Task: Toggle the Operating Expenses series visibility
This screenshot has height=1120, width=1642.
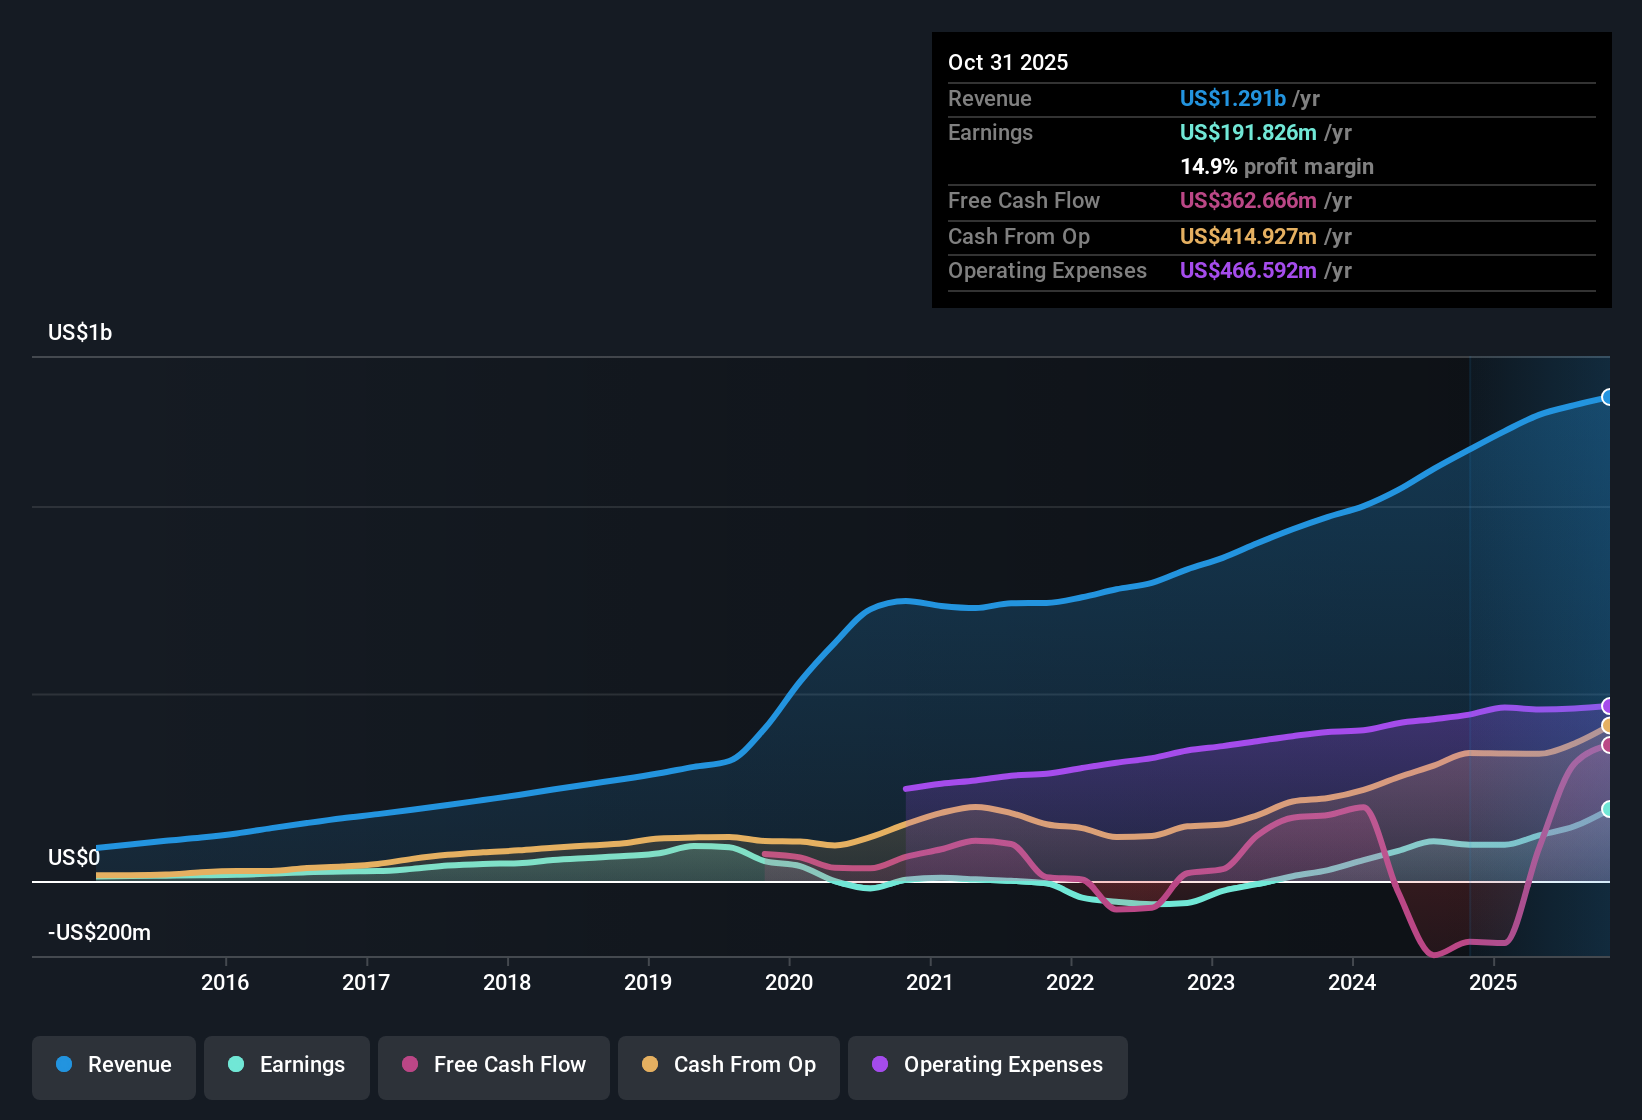Action: (x=987, y=1065)
